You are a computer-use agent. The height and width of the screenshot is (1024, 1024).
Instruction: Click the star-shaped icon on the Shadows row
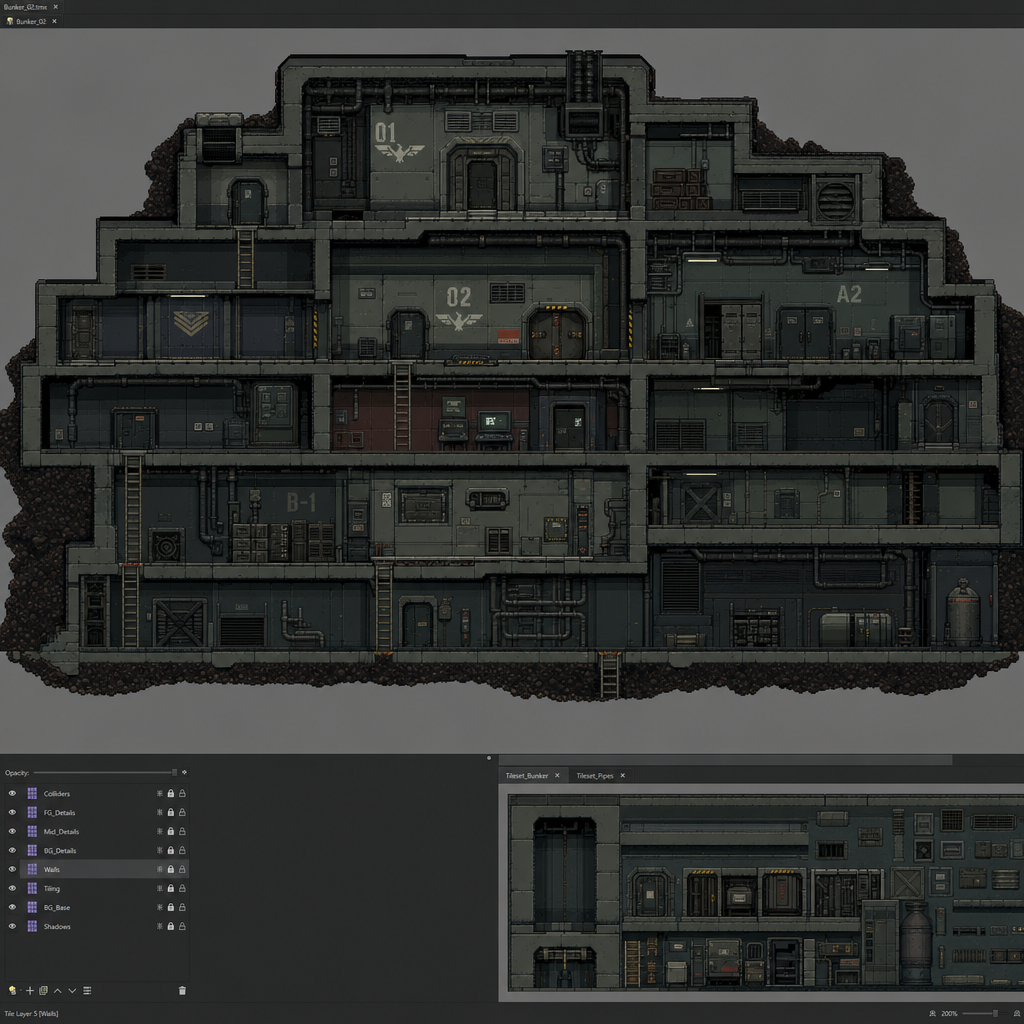click(159, 926)
